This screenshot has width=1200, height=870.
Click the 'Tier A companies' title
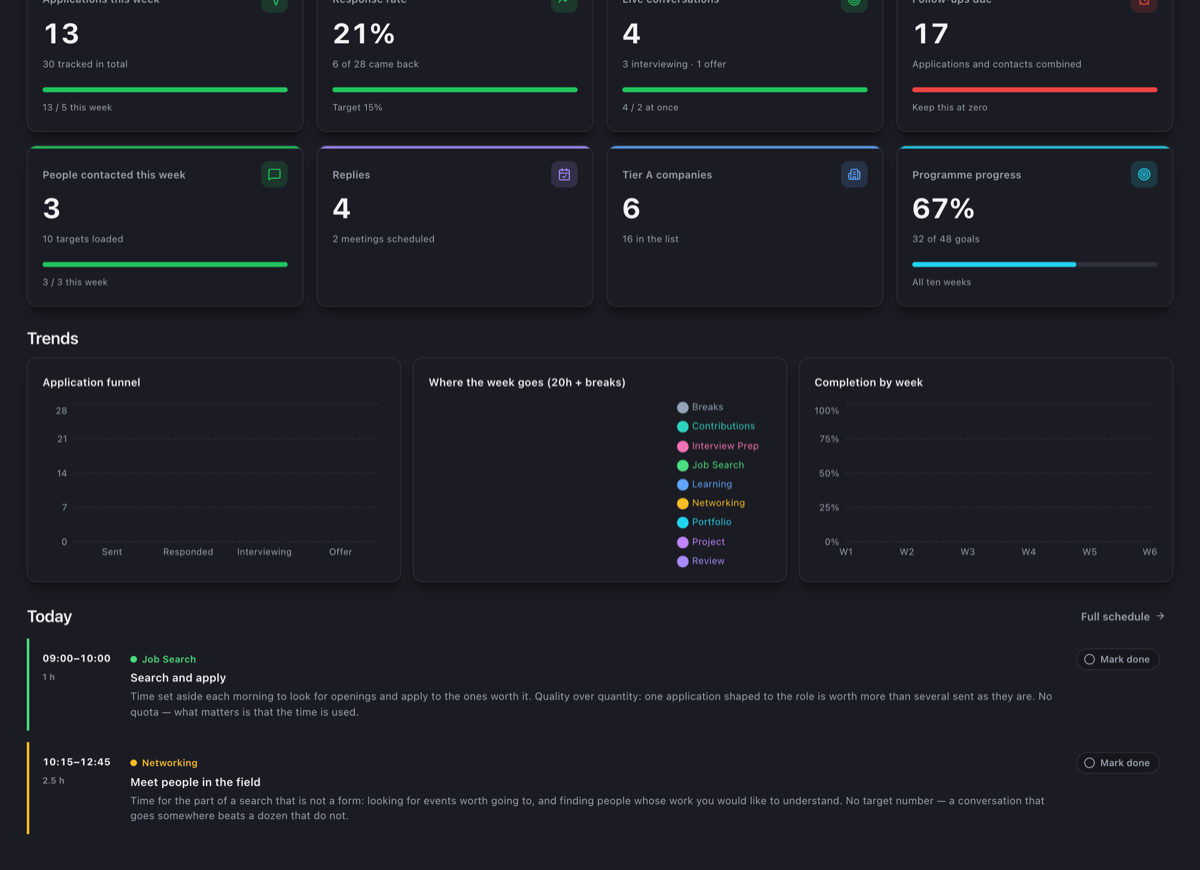tap(667, 175)
